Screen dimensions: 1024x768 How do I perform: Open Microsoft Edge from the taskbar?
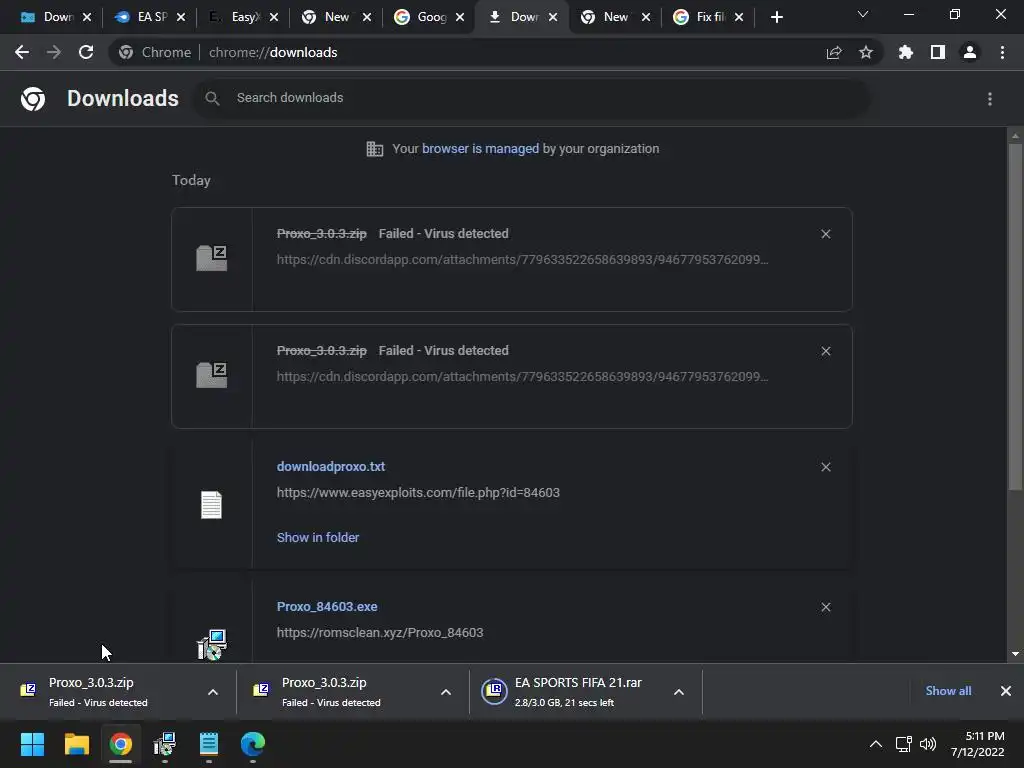pos(253,744)
